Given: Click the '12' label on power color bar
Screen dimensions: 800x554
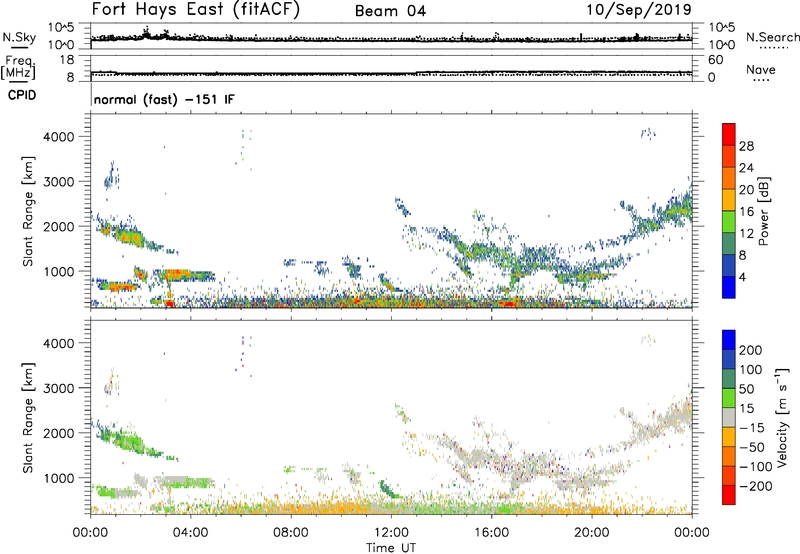Looking at the screenshot, I should [x=746, y=234].
